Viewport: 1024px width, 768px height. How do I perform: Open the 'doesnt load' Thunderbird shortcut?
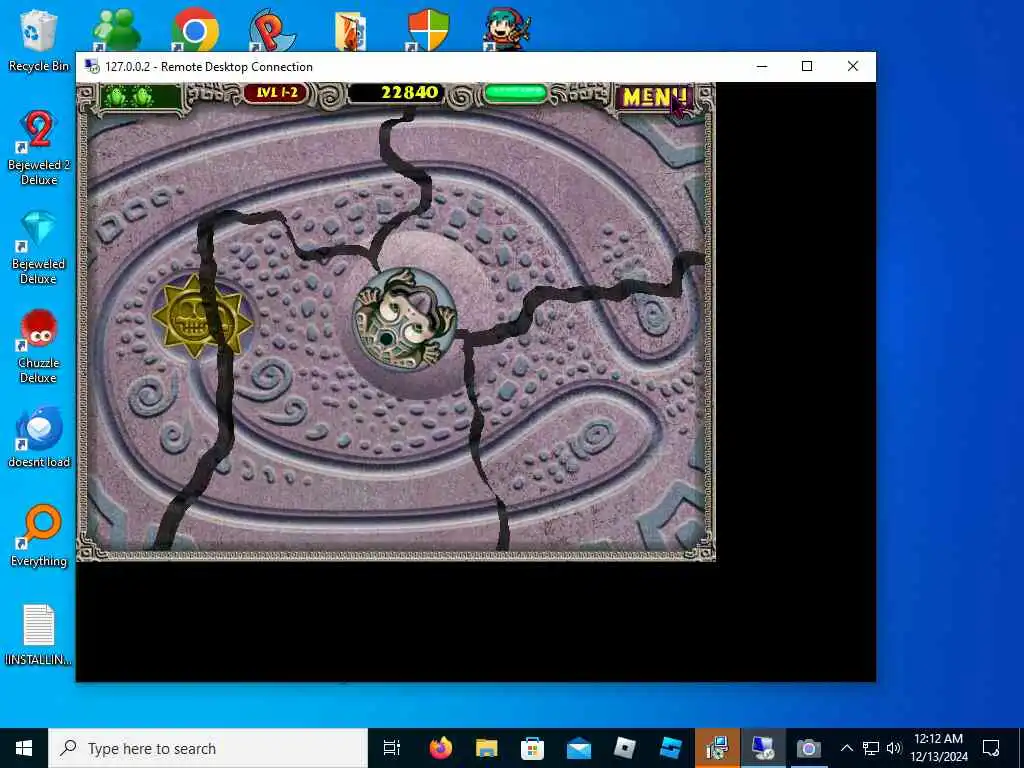coord(39,438)
